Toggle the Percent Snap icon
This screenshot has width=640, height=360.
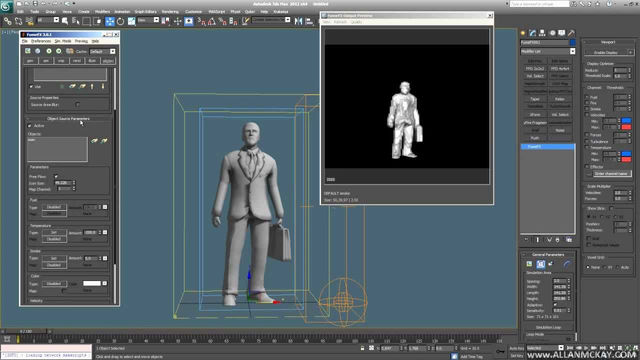222,21
